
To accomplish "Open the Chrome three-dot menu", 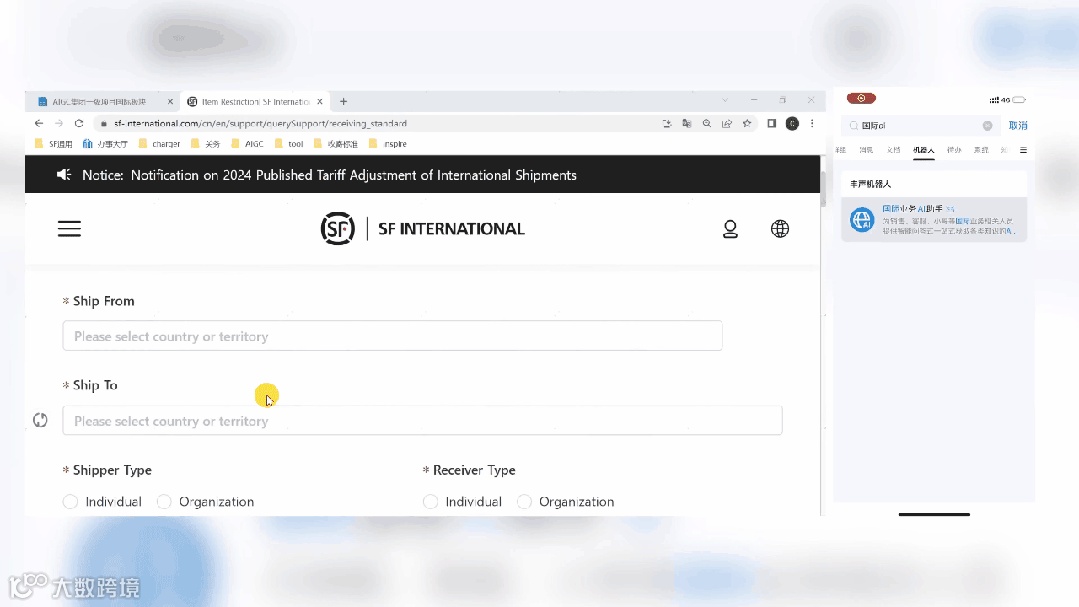I will point(812,123).
